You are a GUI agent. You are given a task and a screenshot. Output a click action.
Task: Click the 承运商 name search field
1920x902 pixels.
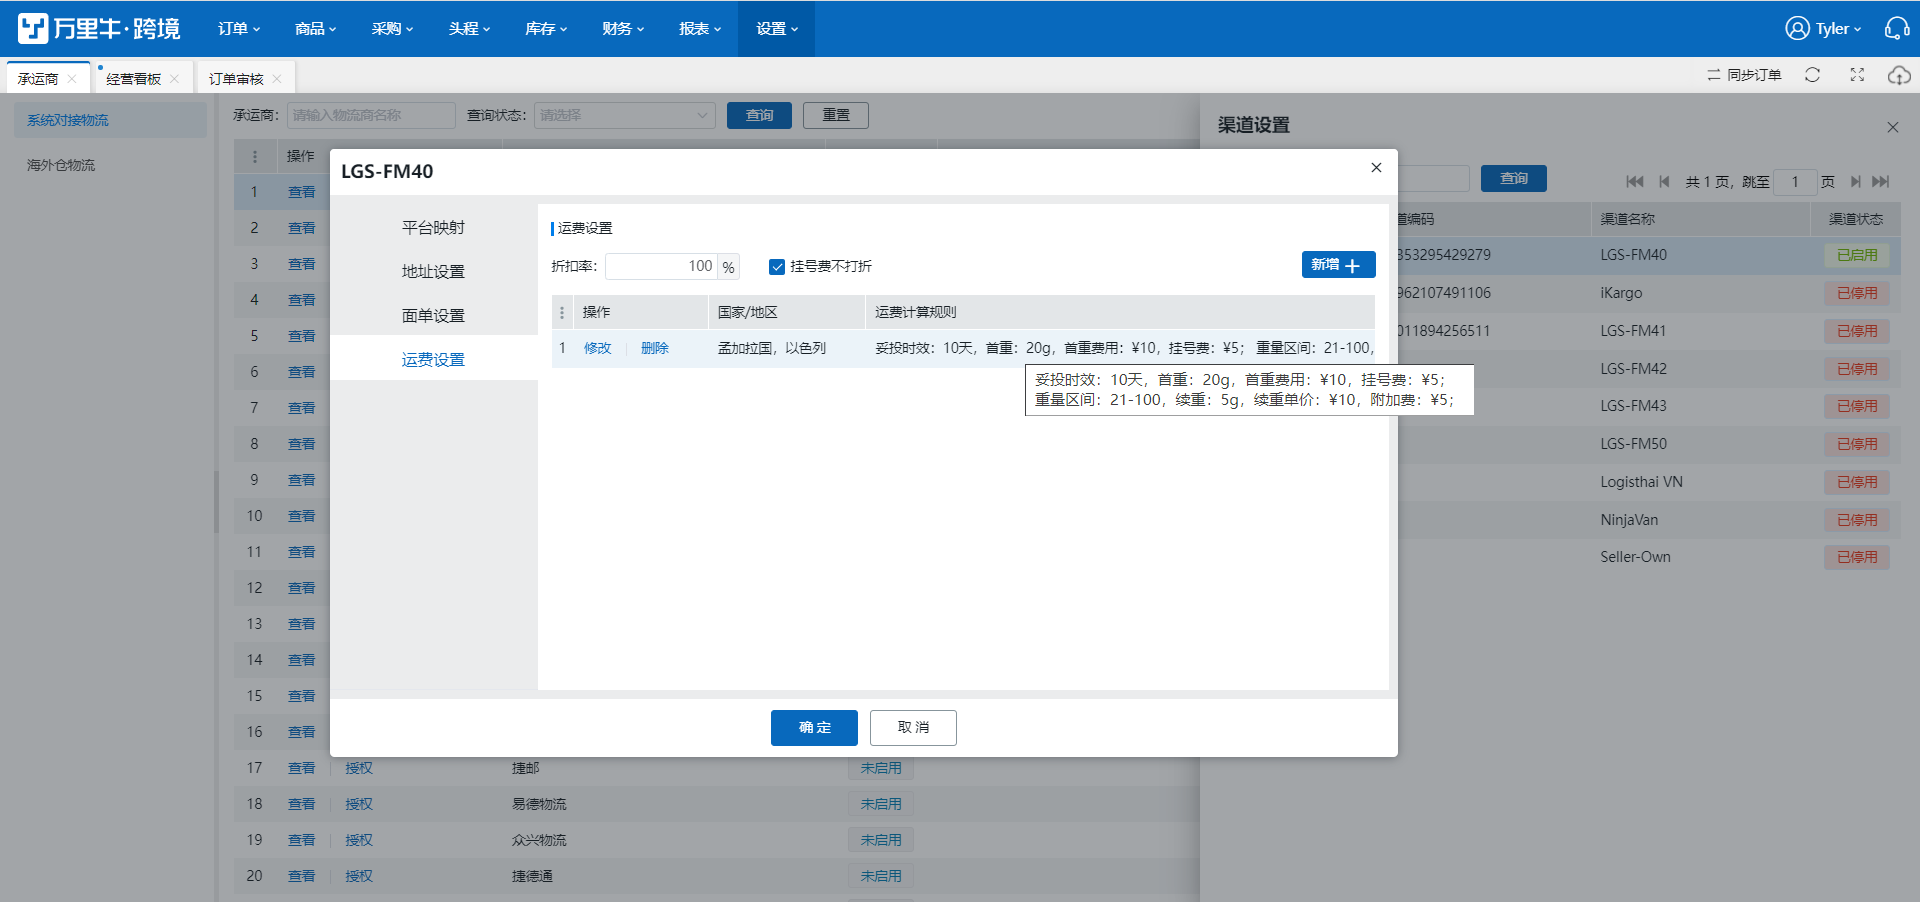click(x=371, y=115)
